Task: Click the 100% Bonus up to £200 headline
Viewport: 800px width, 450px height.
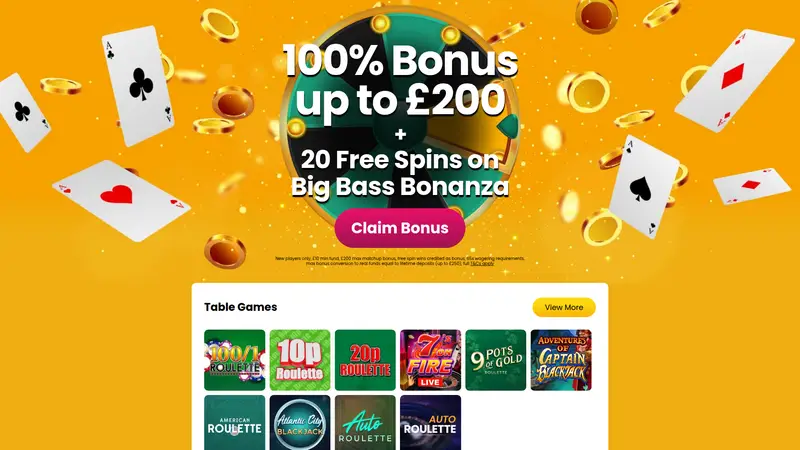Action: coord(401,81)
